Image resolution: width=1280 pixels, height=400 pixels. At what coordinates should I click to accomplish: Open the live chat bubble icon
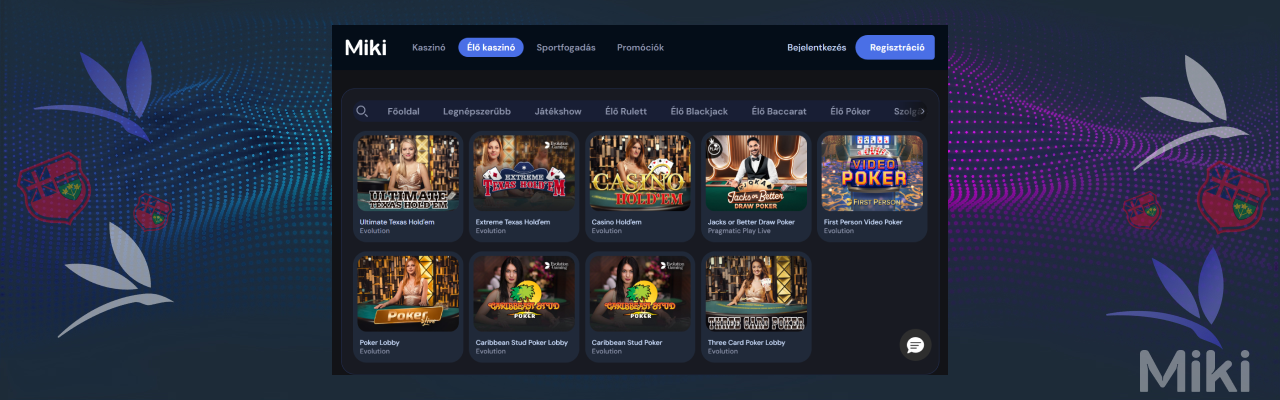[x=915, y=345]
